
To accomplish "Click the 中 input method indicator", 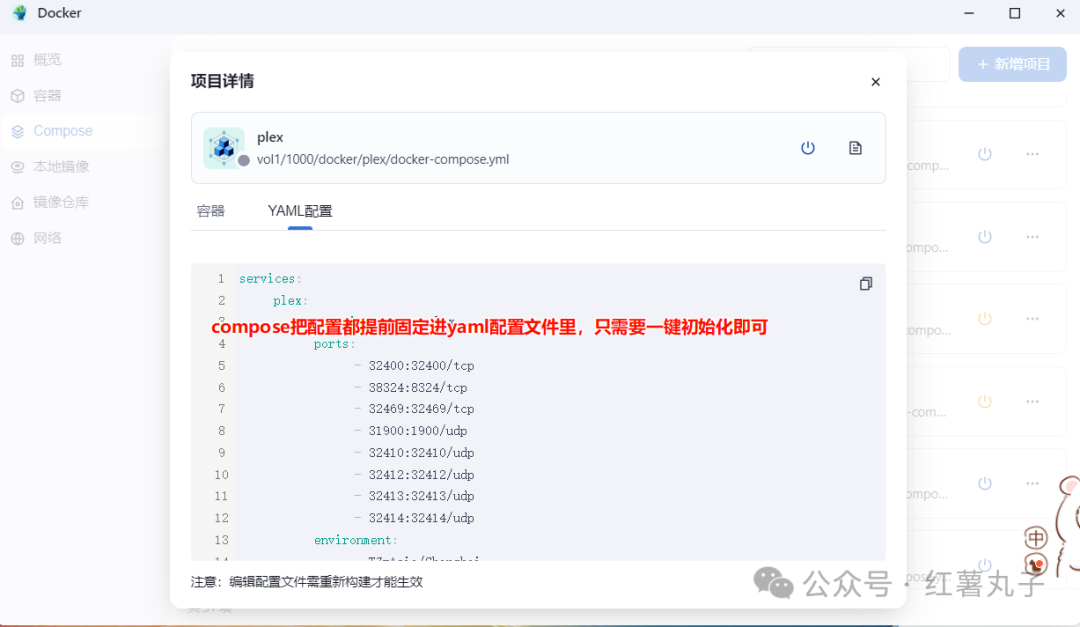I will pos(1036,537).
